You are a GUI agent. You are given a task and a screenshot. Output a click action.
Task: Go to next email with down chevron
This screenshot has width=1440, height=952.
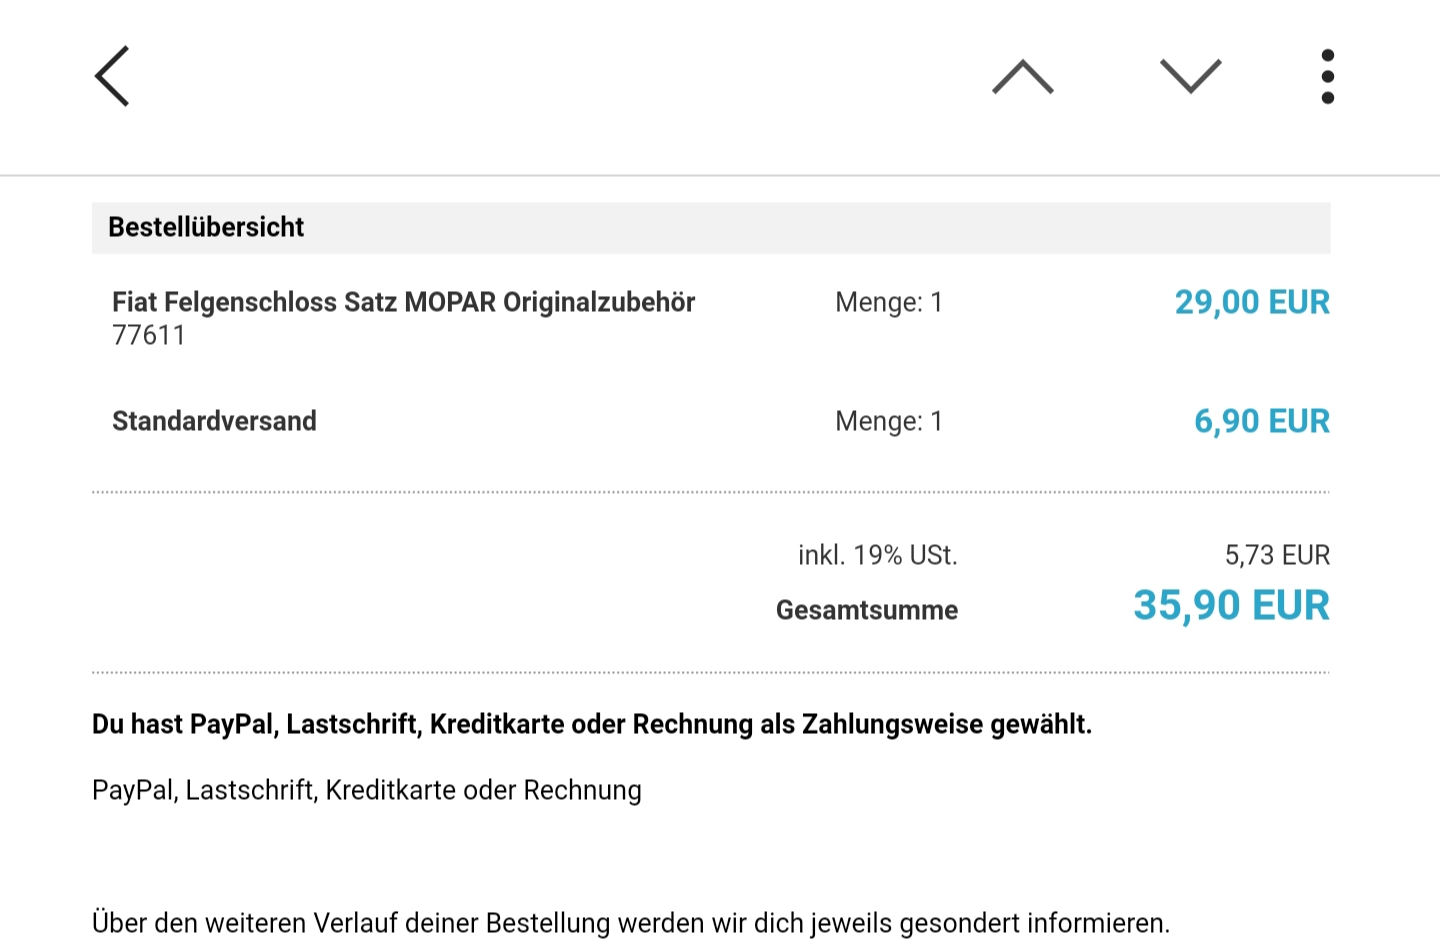[1190, 77]
